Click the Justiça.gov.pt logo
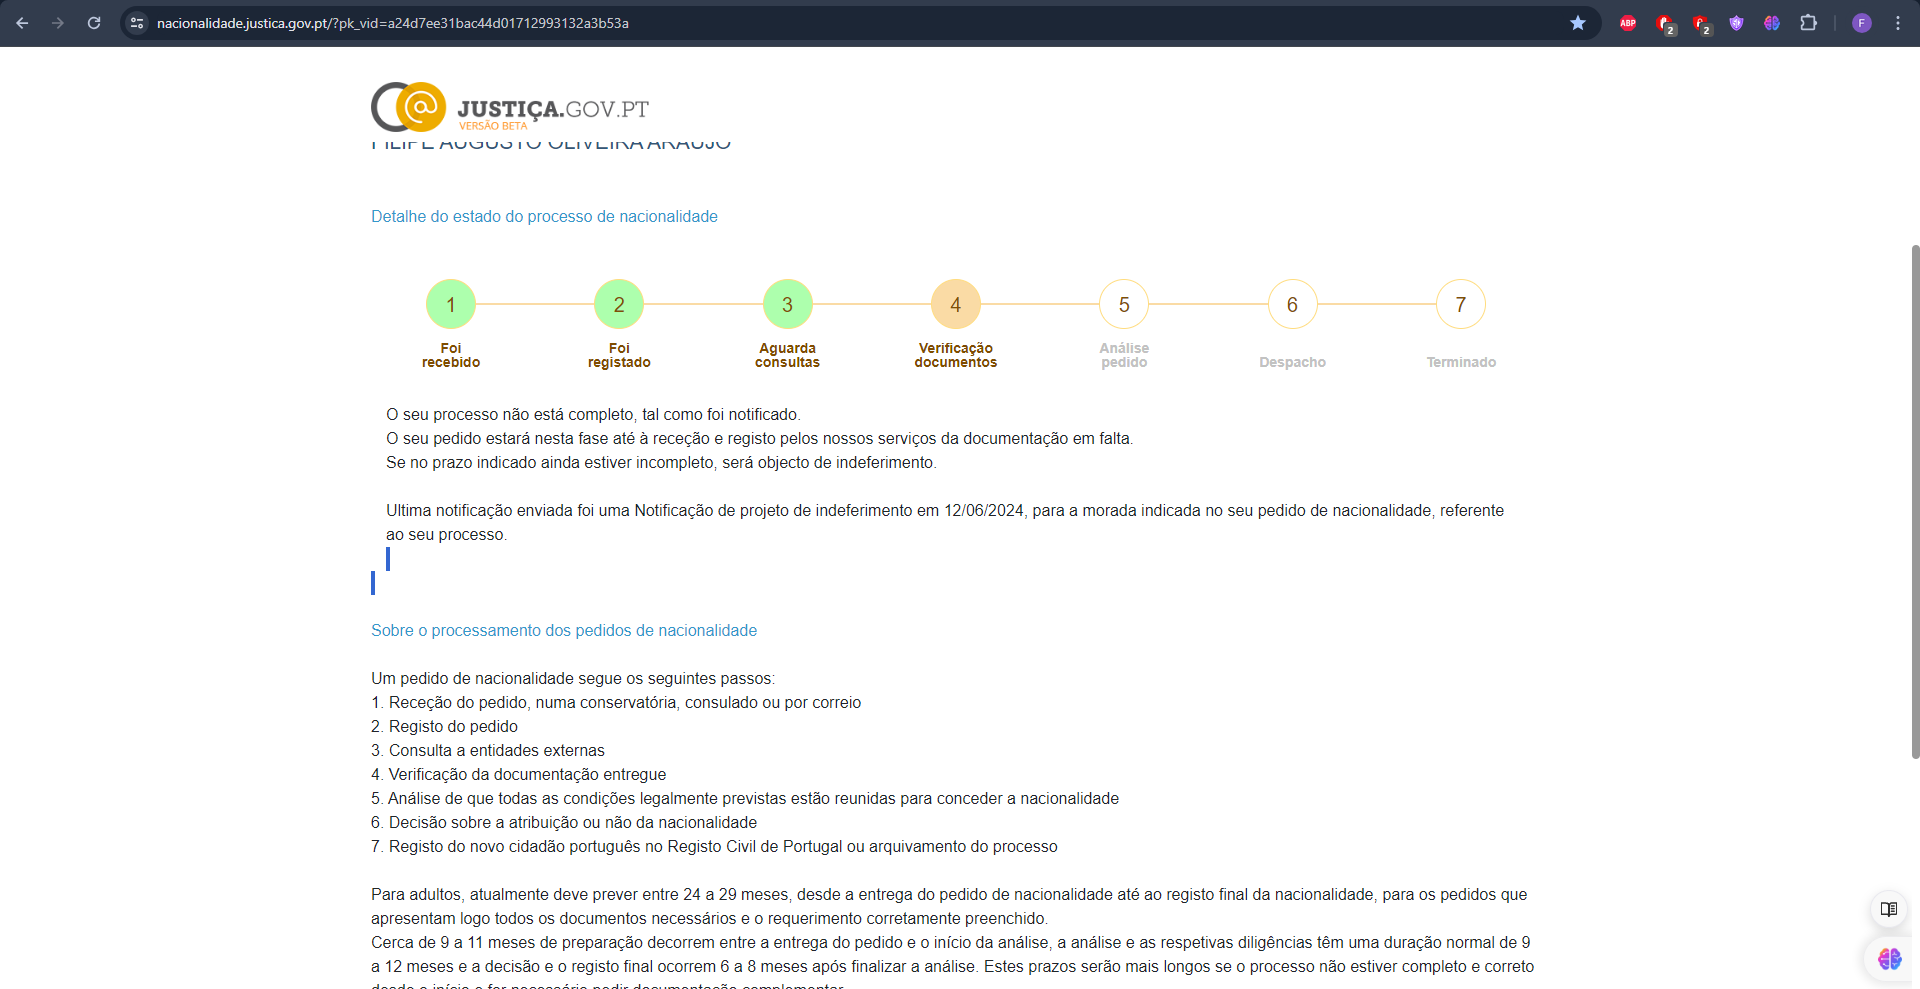The width and height of the screenshot is (1920, 989). (x=510, y=107)
